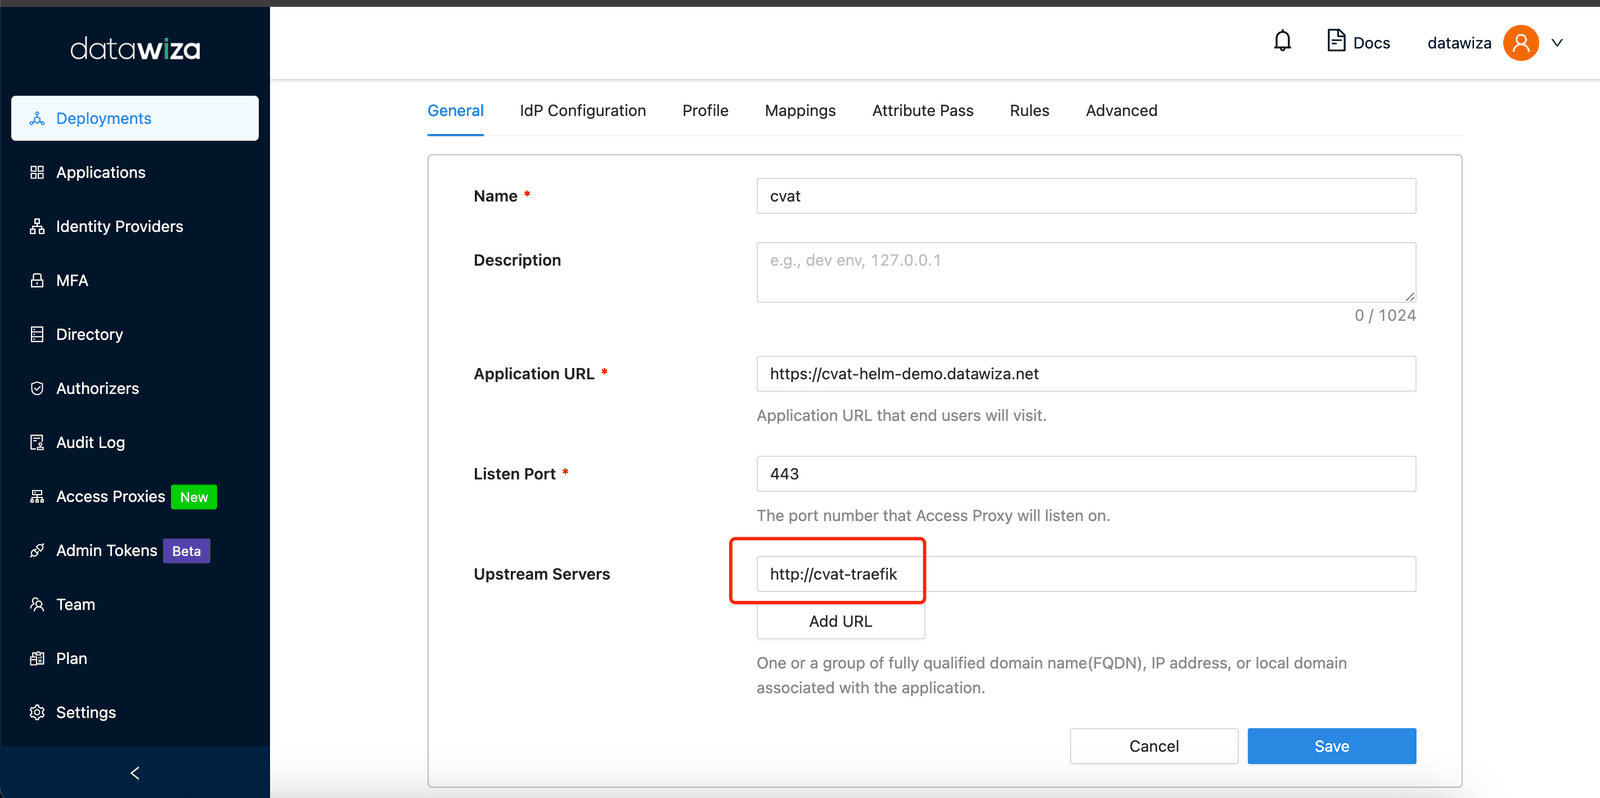Open the MFA menu item
1600x798 pixels.
(x=135, y=280)
